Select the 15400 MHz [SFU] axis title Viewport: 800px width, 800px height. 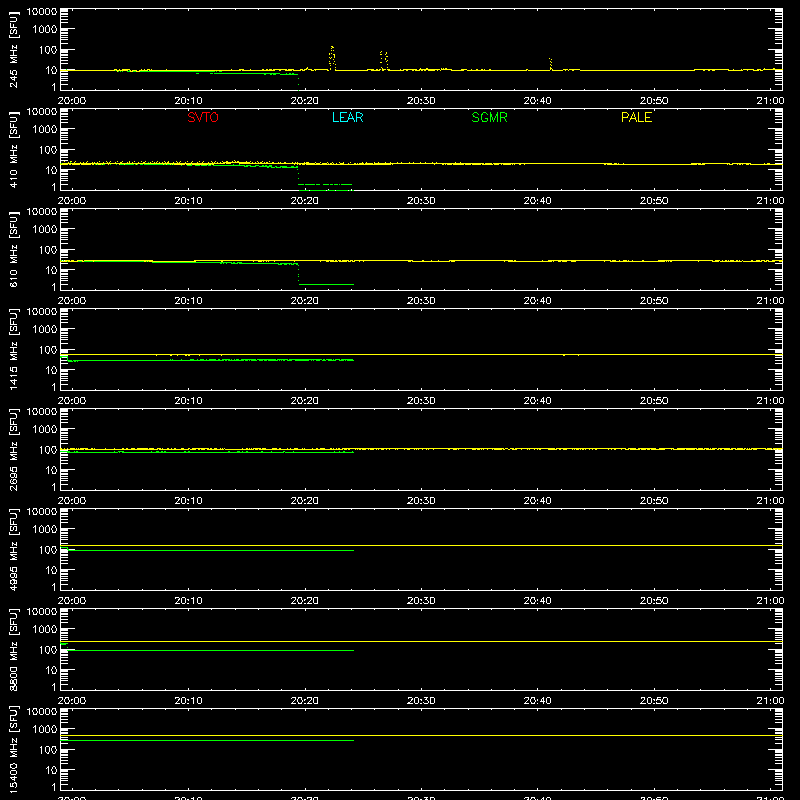(x=14, y=749)
